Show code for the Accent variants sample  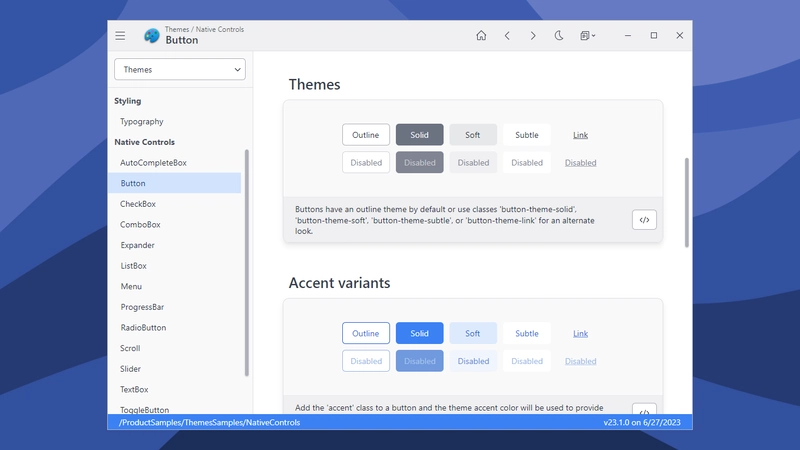pyautogui.click(x=644, y=410)
